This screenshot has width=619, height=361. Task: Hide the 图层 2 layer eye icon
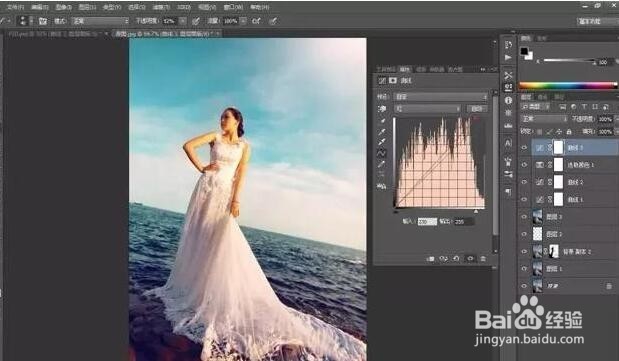point(524,234)
